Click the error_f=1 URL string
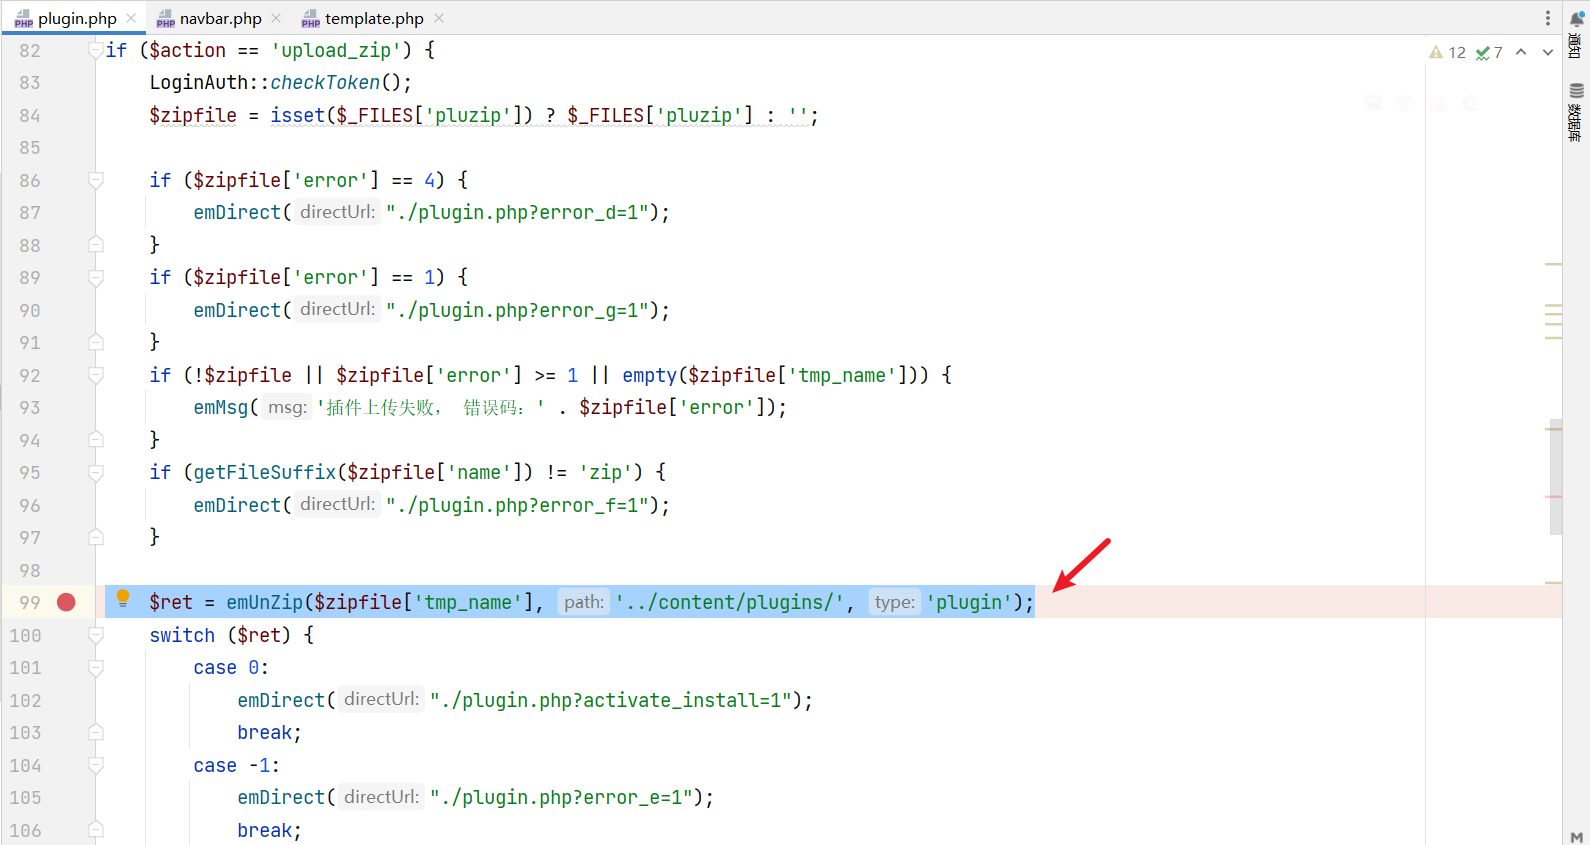This screenshot has height=845, width=1590. click(518, 505)
